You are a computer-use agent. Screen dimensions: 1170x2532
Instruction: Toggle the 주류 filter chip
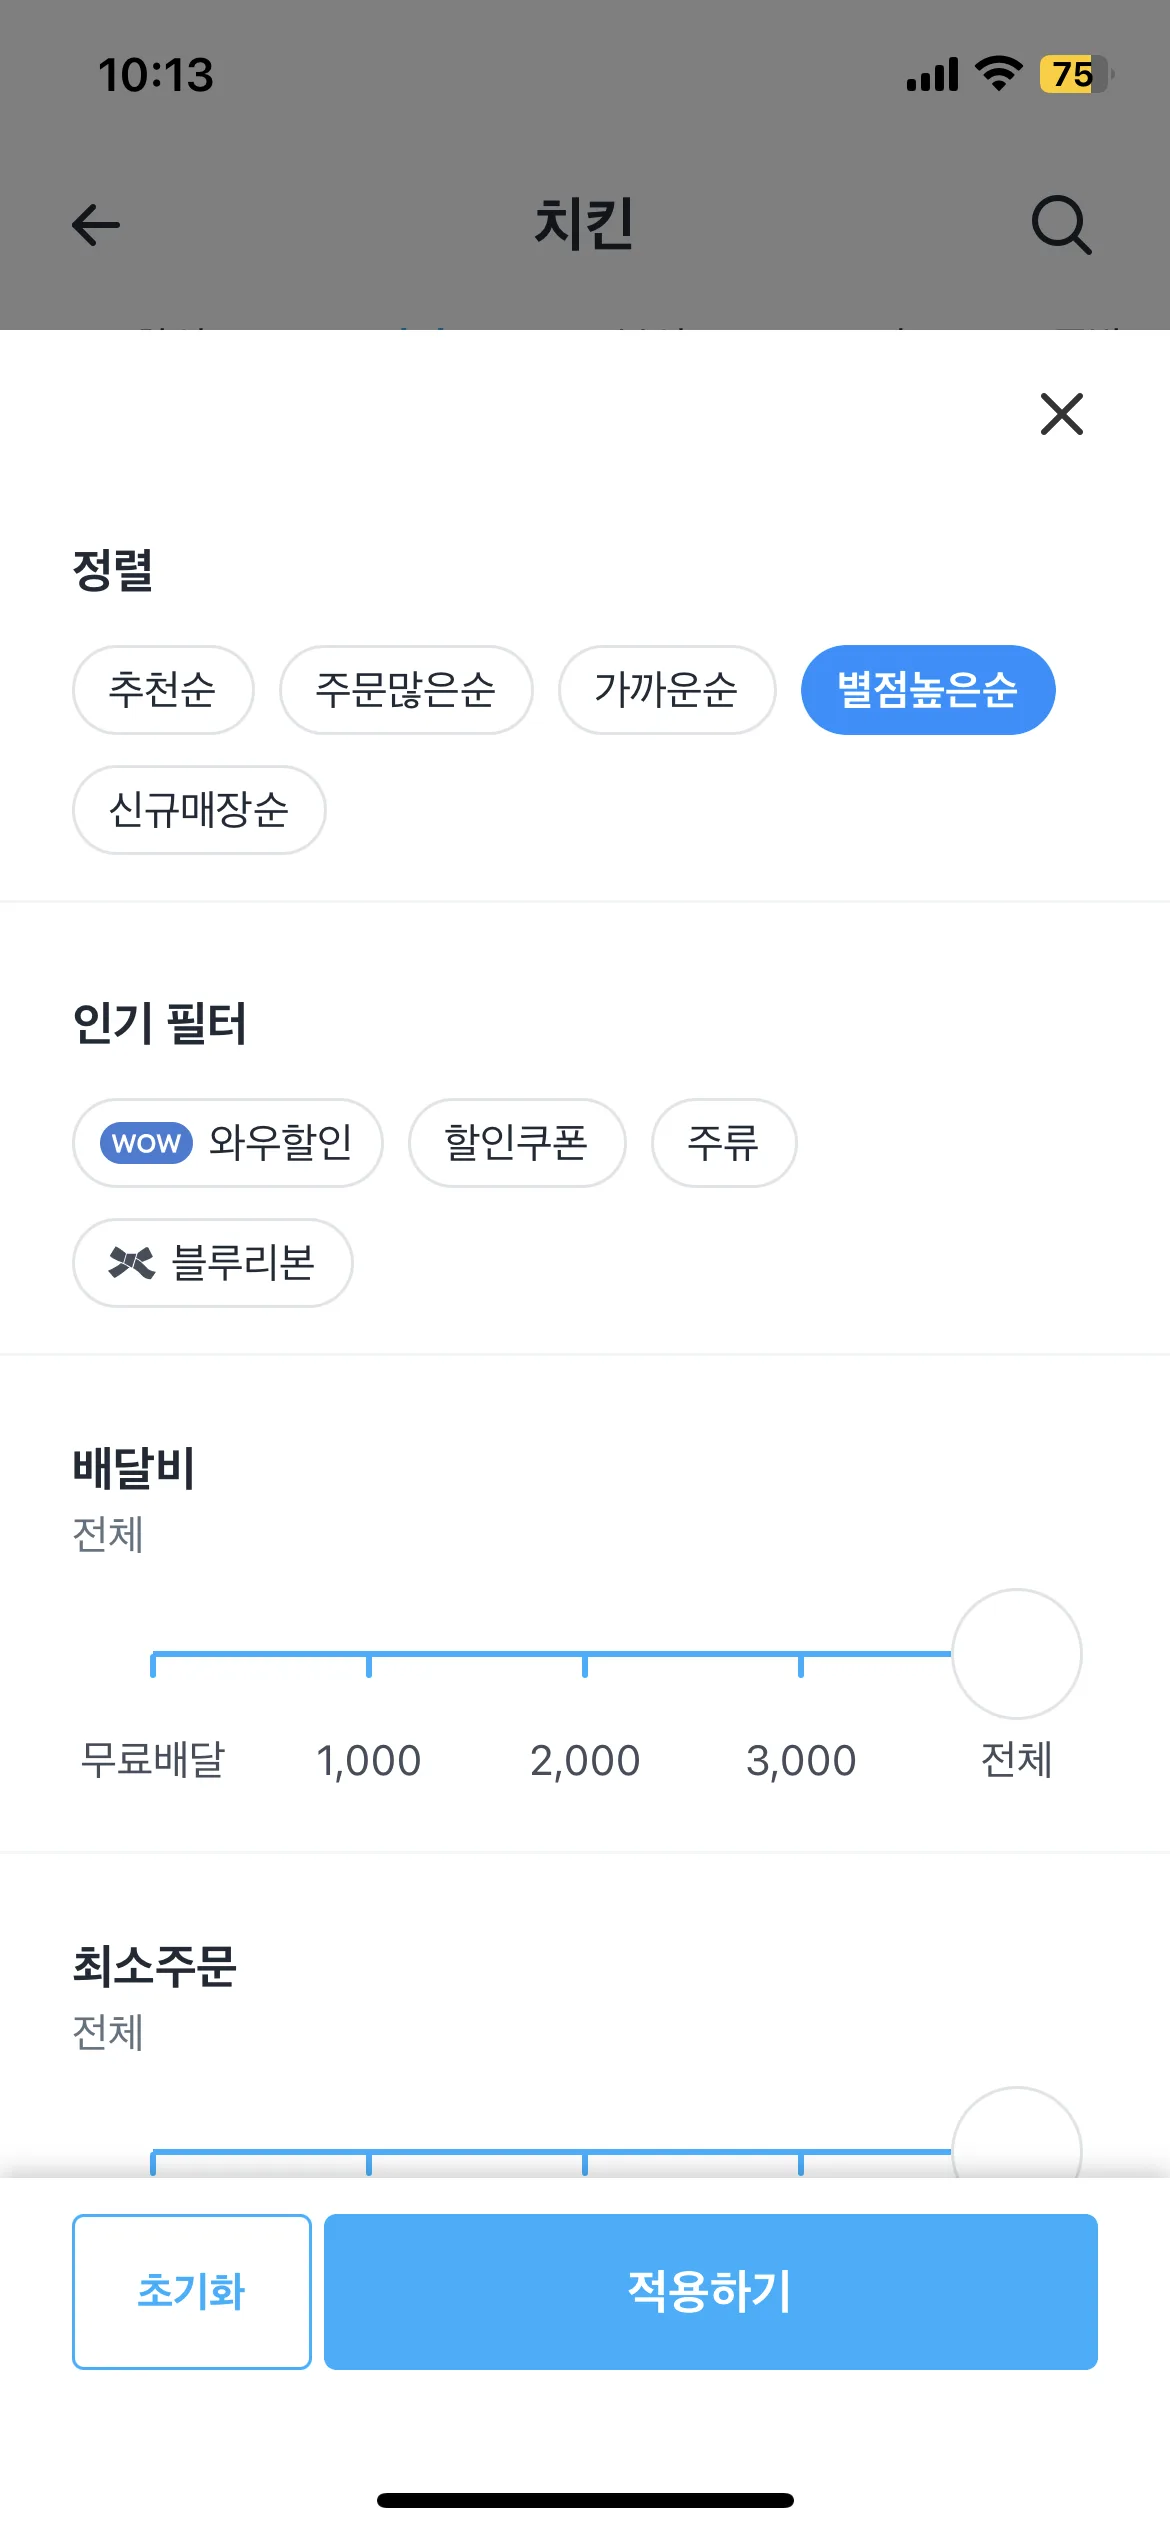[724, 1143]
